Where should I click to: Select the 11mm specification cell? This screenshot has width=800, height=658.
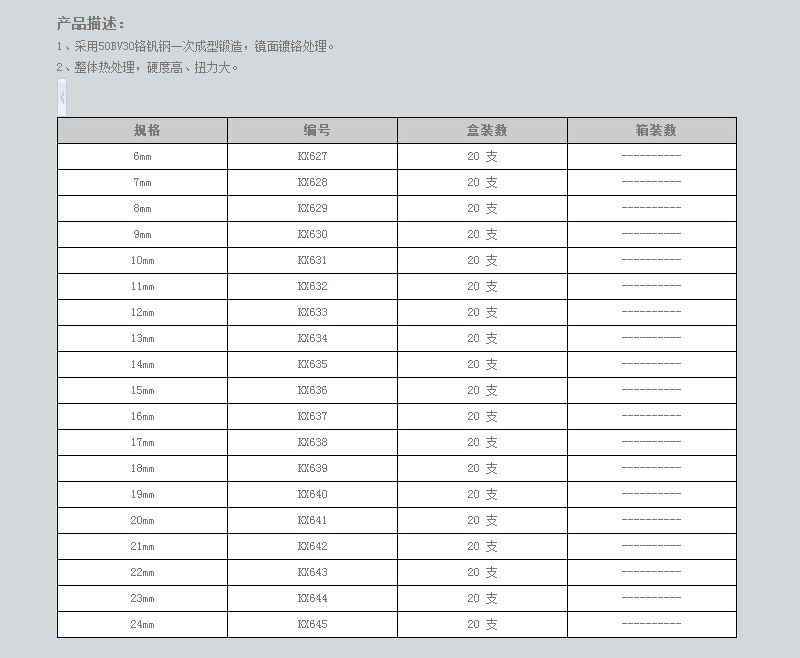(x=142, y=287)
